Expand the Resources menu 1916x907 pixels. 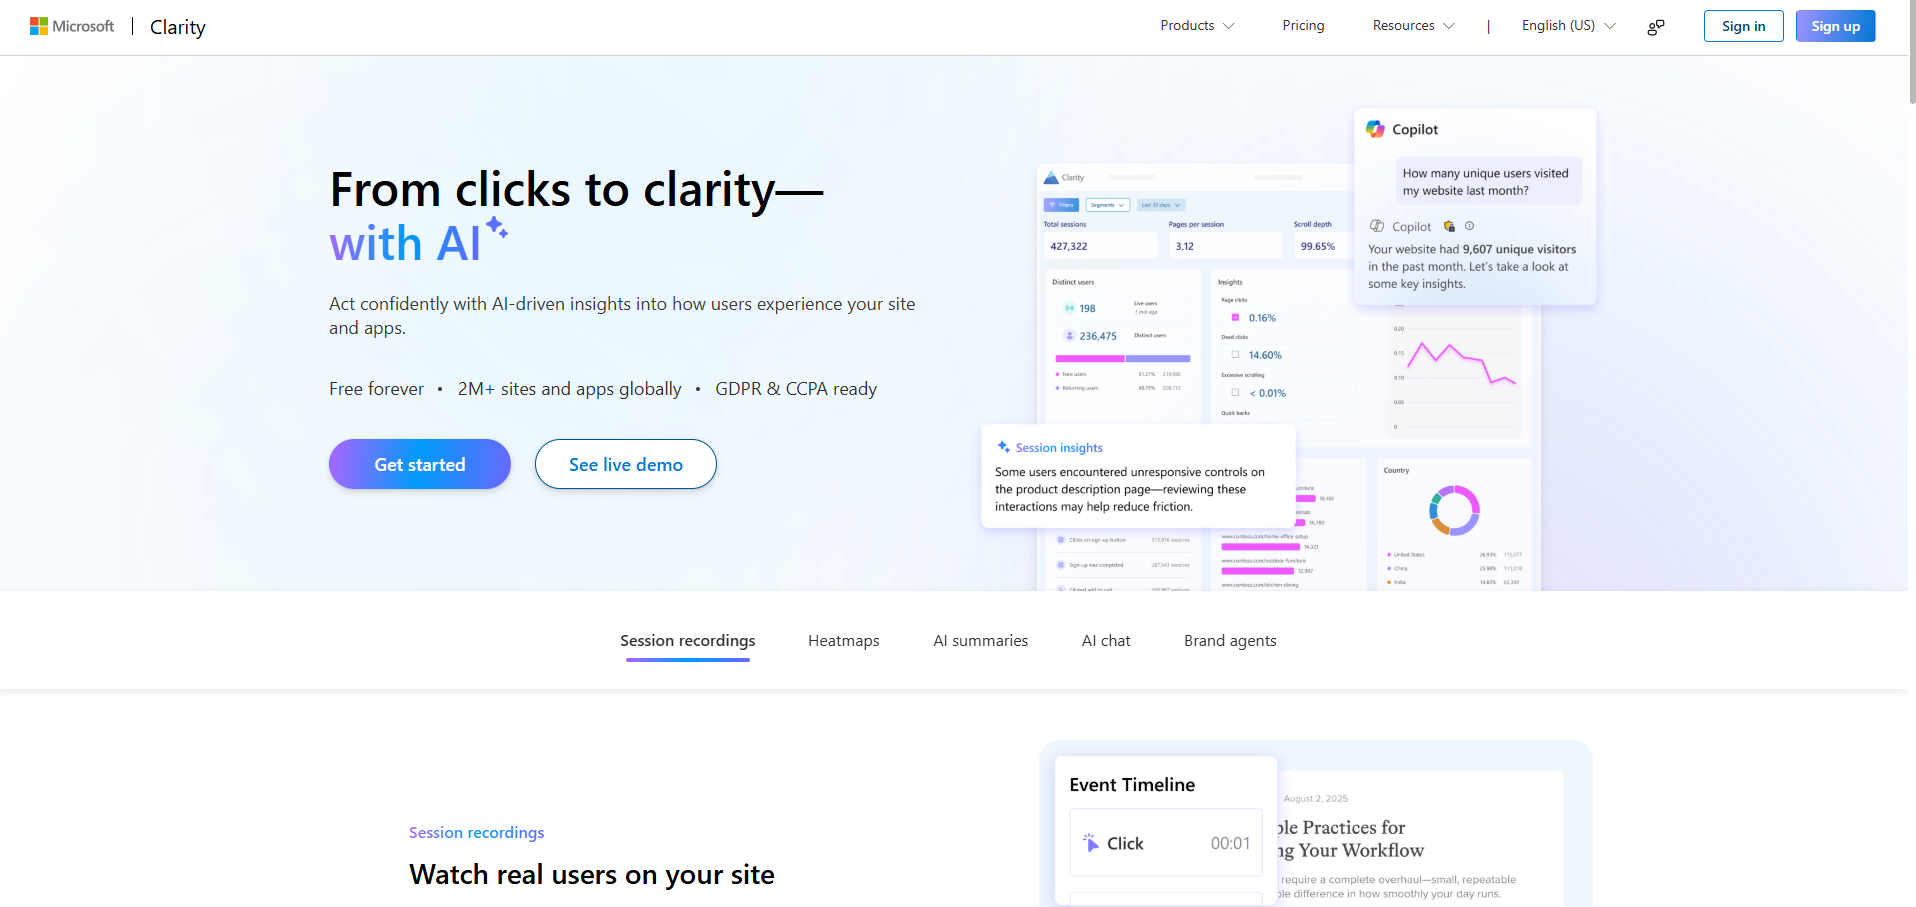tap(1412, 25)
